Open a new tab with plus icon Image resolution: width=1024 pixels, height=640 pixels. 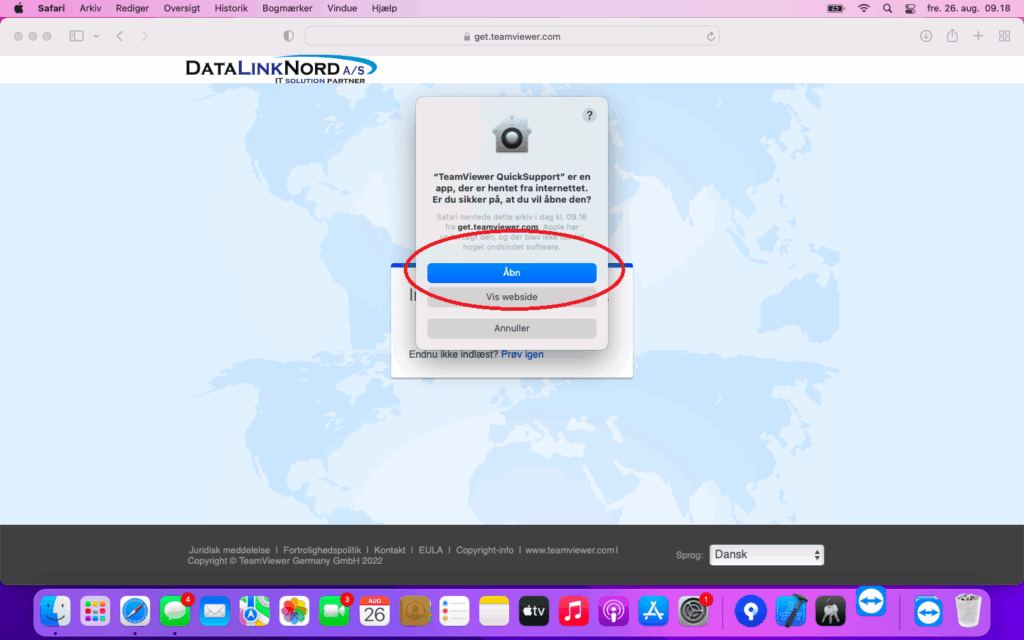(x=978, y=36)
